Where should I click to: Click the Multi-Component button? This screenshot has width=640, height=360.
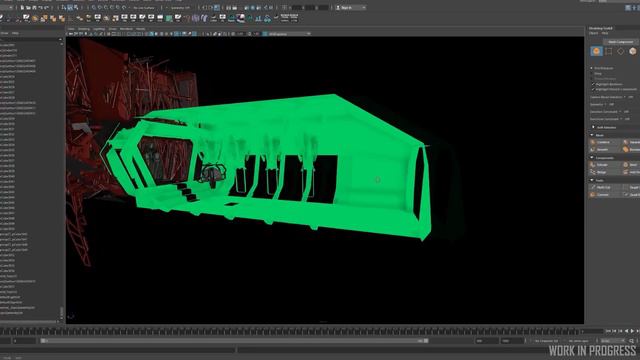[x=620, y=42]
